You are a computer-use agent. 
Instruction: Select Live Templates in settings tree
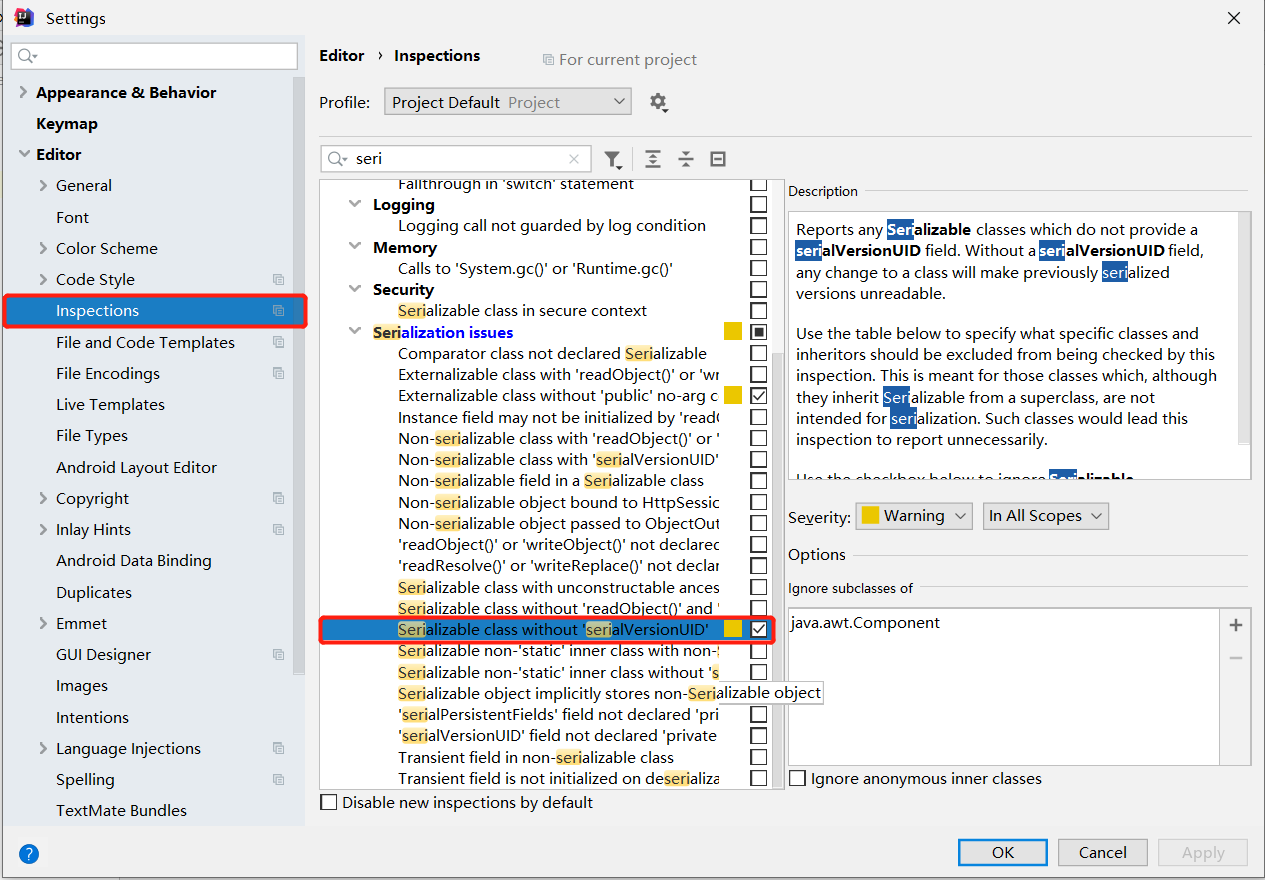(x=110, y=404)
